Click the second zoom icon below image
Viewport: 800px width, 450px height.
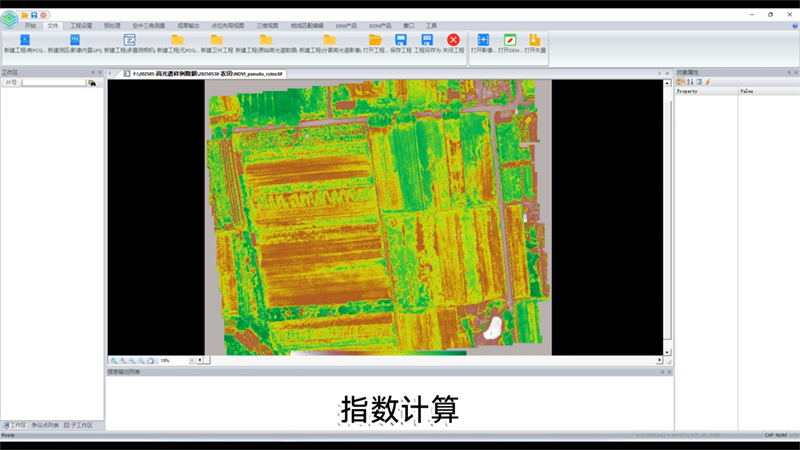coord(123,361)
